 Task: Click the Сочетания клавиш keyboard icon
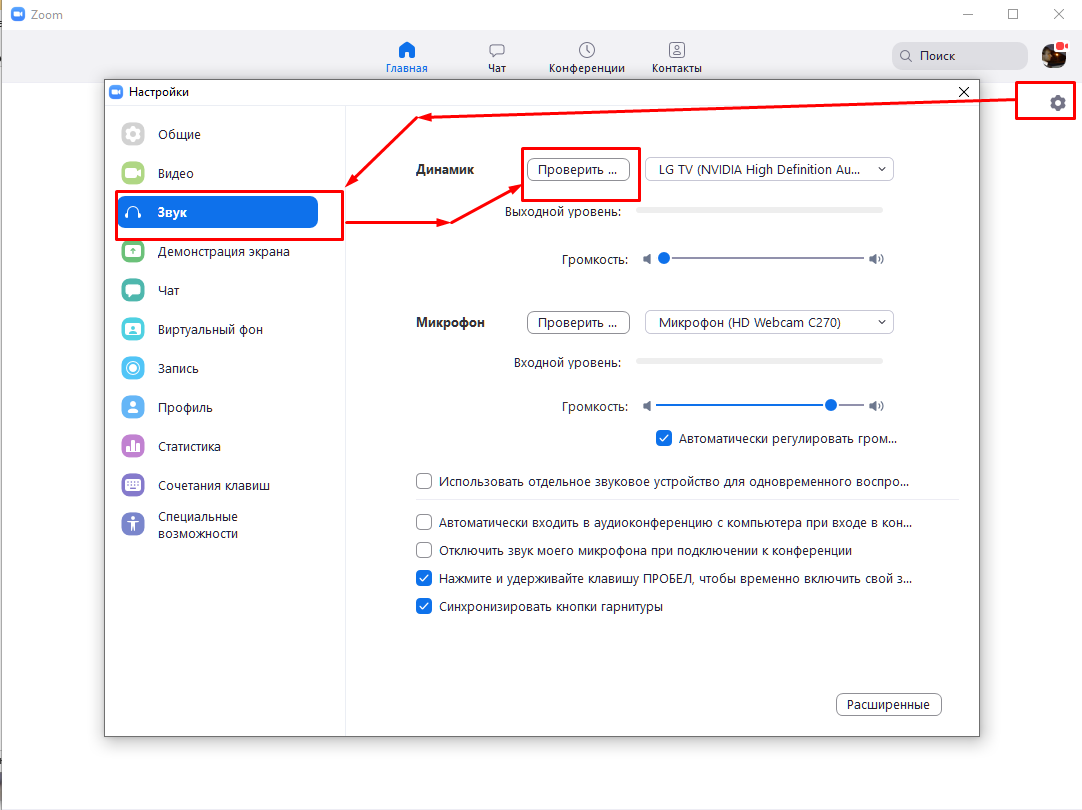133,485
